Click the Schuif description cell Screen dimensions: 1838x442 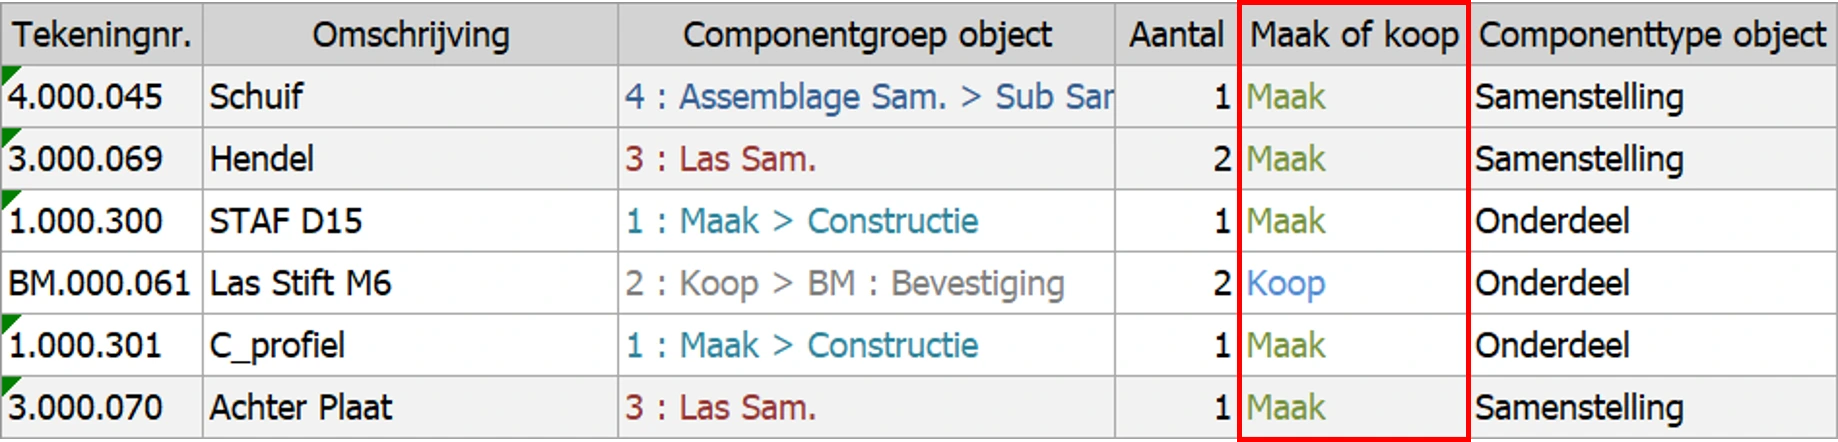pos(257,97)
